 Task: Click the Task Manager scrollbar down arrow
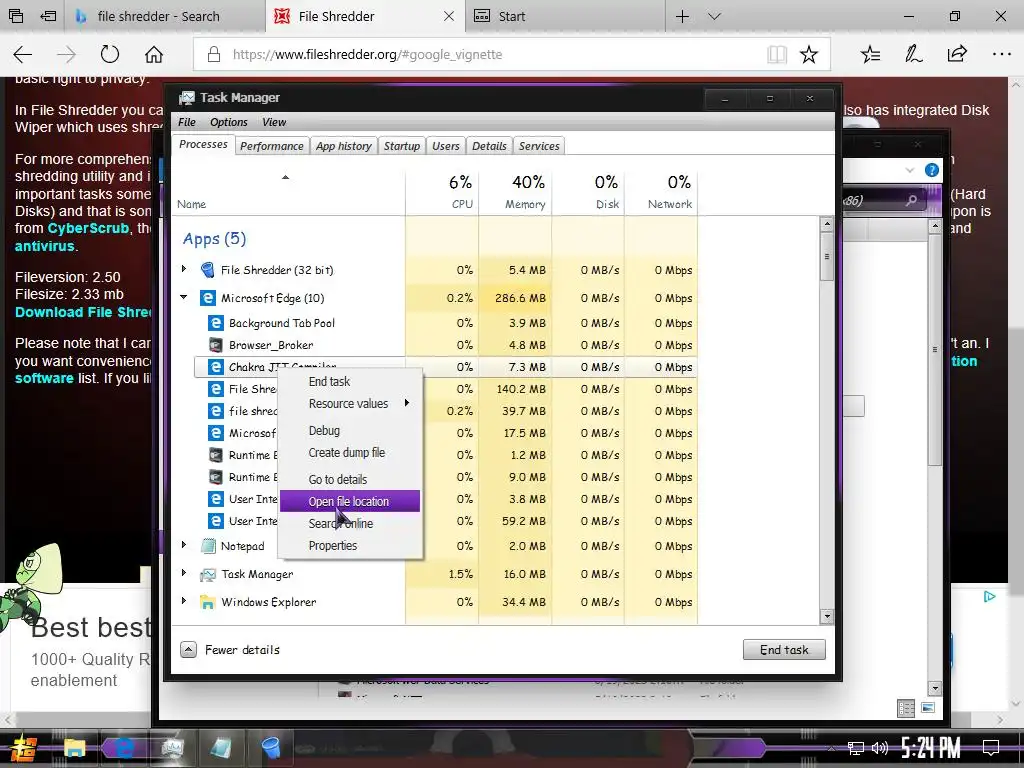click(x=827, y=616)
